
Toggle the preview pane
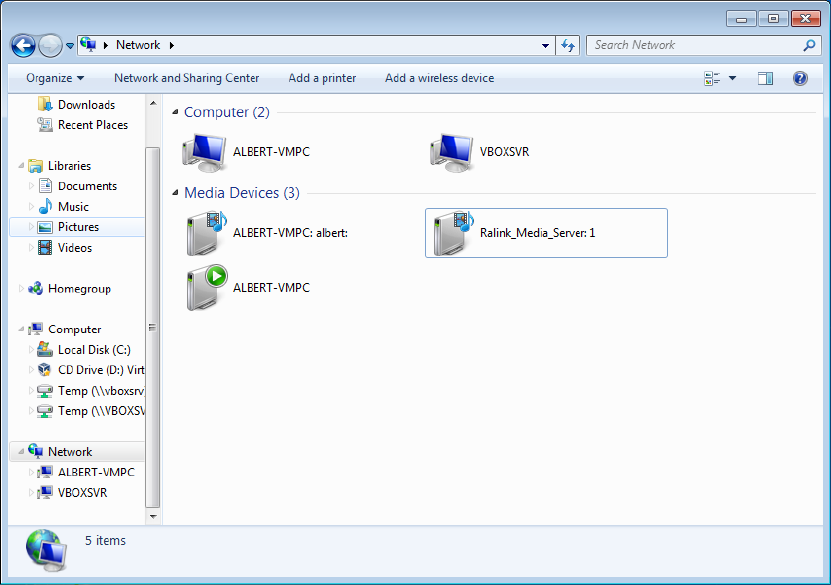click(765, 78)
